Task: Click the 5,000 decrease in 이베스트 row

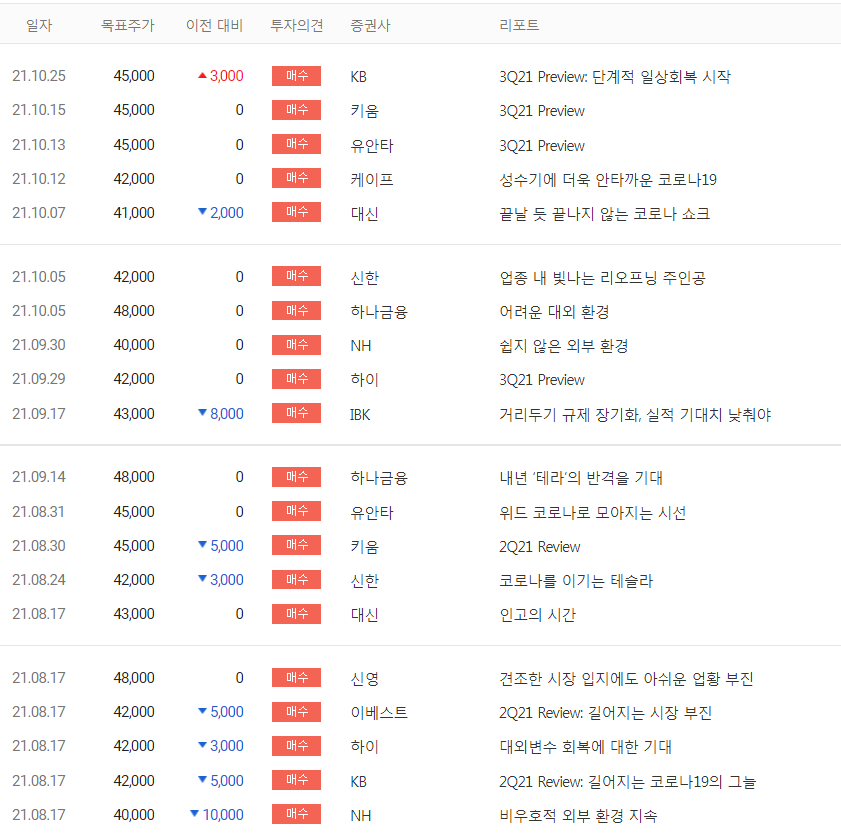Action: click(x=220, y=712)
